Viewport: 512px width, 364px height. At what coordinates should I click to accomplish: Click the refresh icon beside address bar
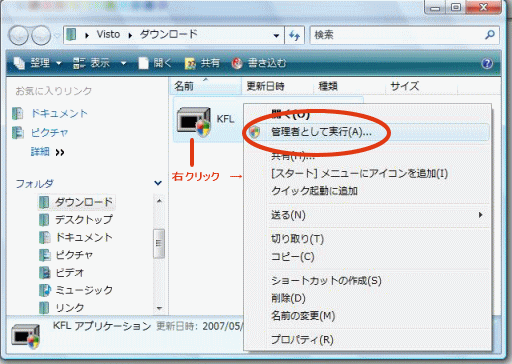[295, 35]
